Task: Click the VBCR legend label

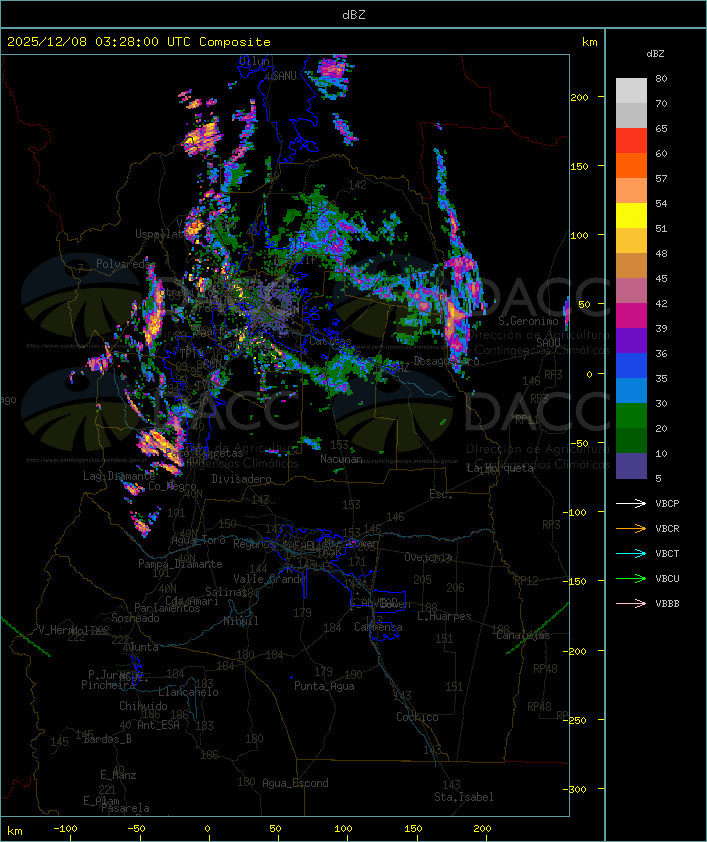Action: (667, 528)
